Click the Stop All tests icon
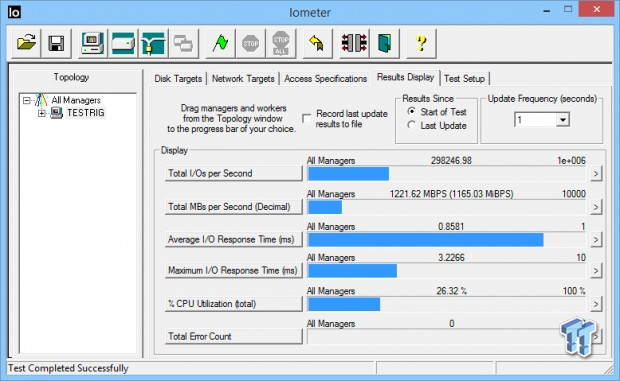The width and height of the screenshot is (620, 381). pyautogui.click(x=281, y=43)
